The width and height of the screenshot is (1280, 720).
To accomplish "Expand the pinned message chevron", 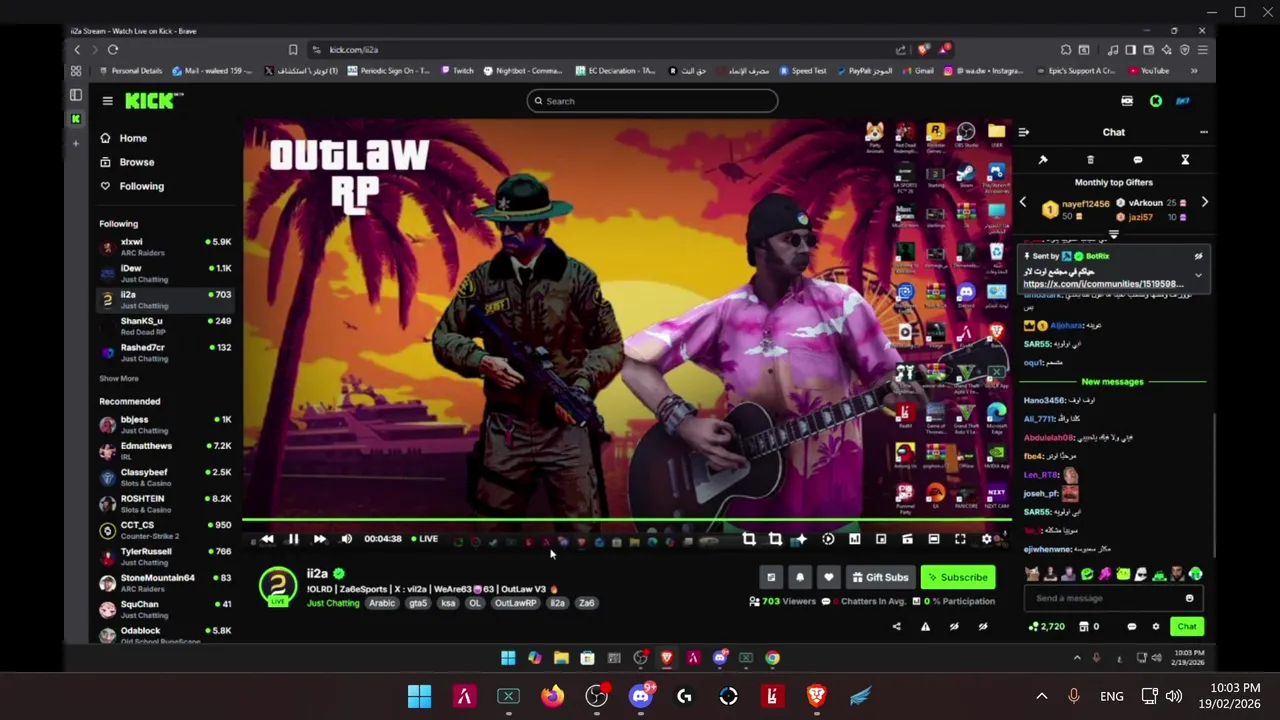I will 1198,275.
